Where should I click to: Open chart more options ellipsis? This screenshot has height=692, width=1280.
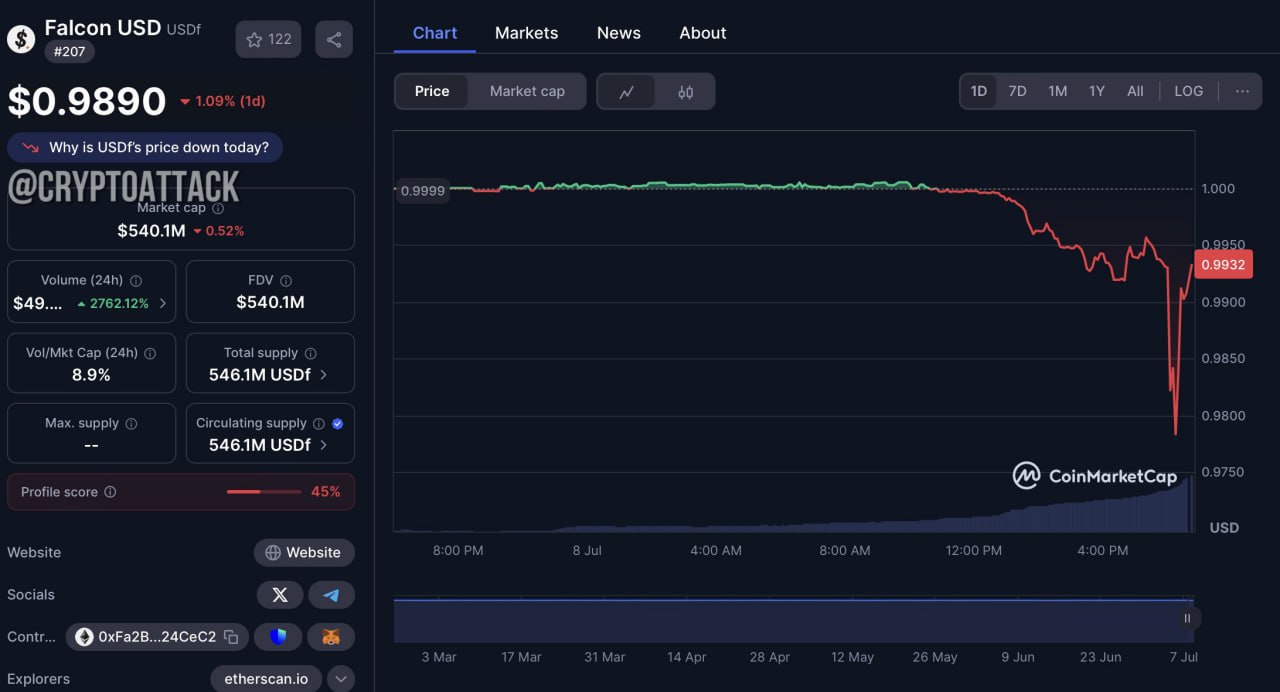coord(1242,91)
